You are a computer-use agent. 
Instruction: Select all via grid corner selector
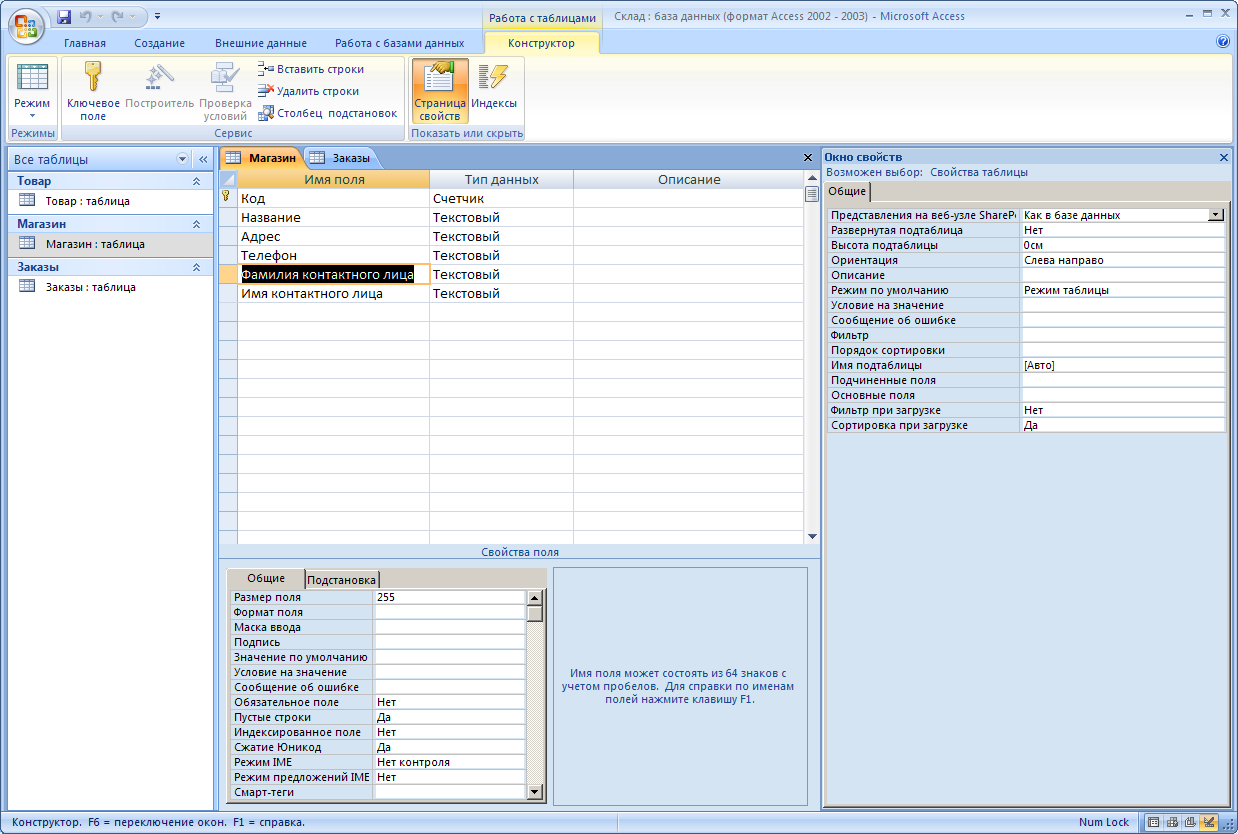pyautogui.click(x=228, y=179)
